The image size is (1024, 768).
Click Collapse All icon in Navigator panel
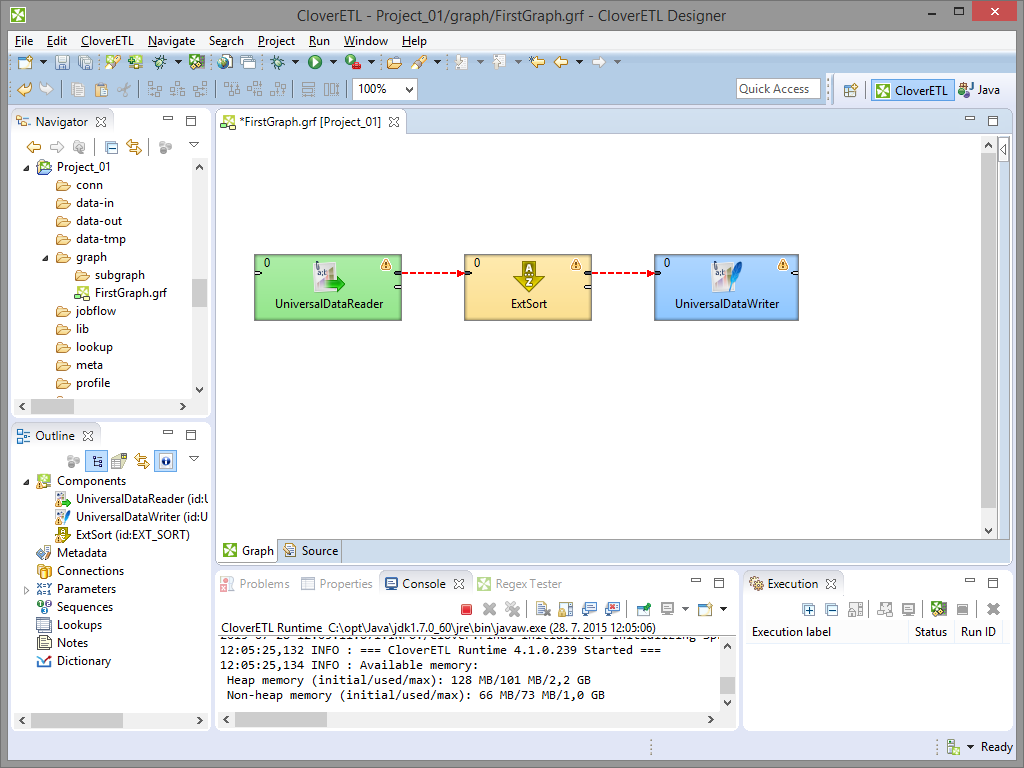point(112,147)
